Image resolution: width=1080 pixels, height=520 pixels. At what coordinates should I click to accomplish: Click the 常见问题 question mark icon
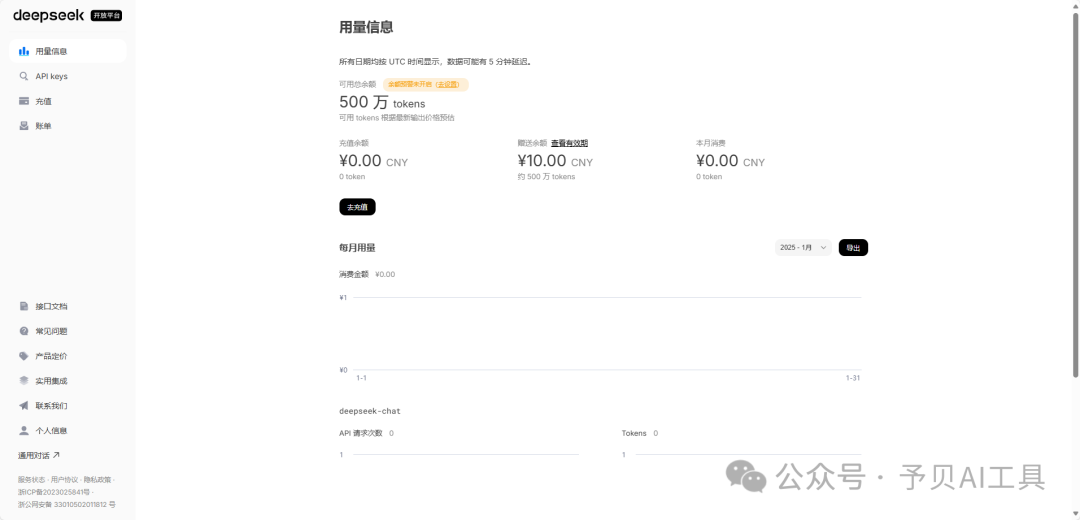(24, 331)
